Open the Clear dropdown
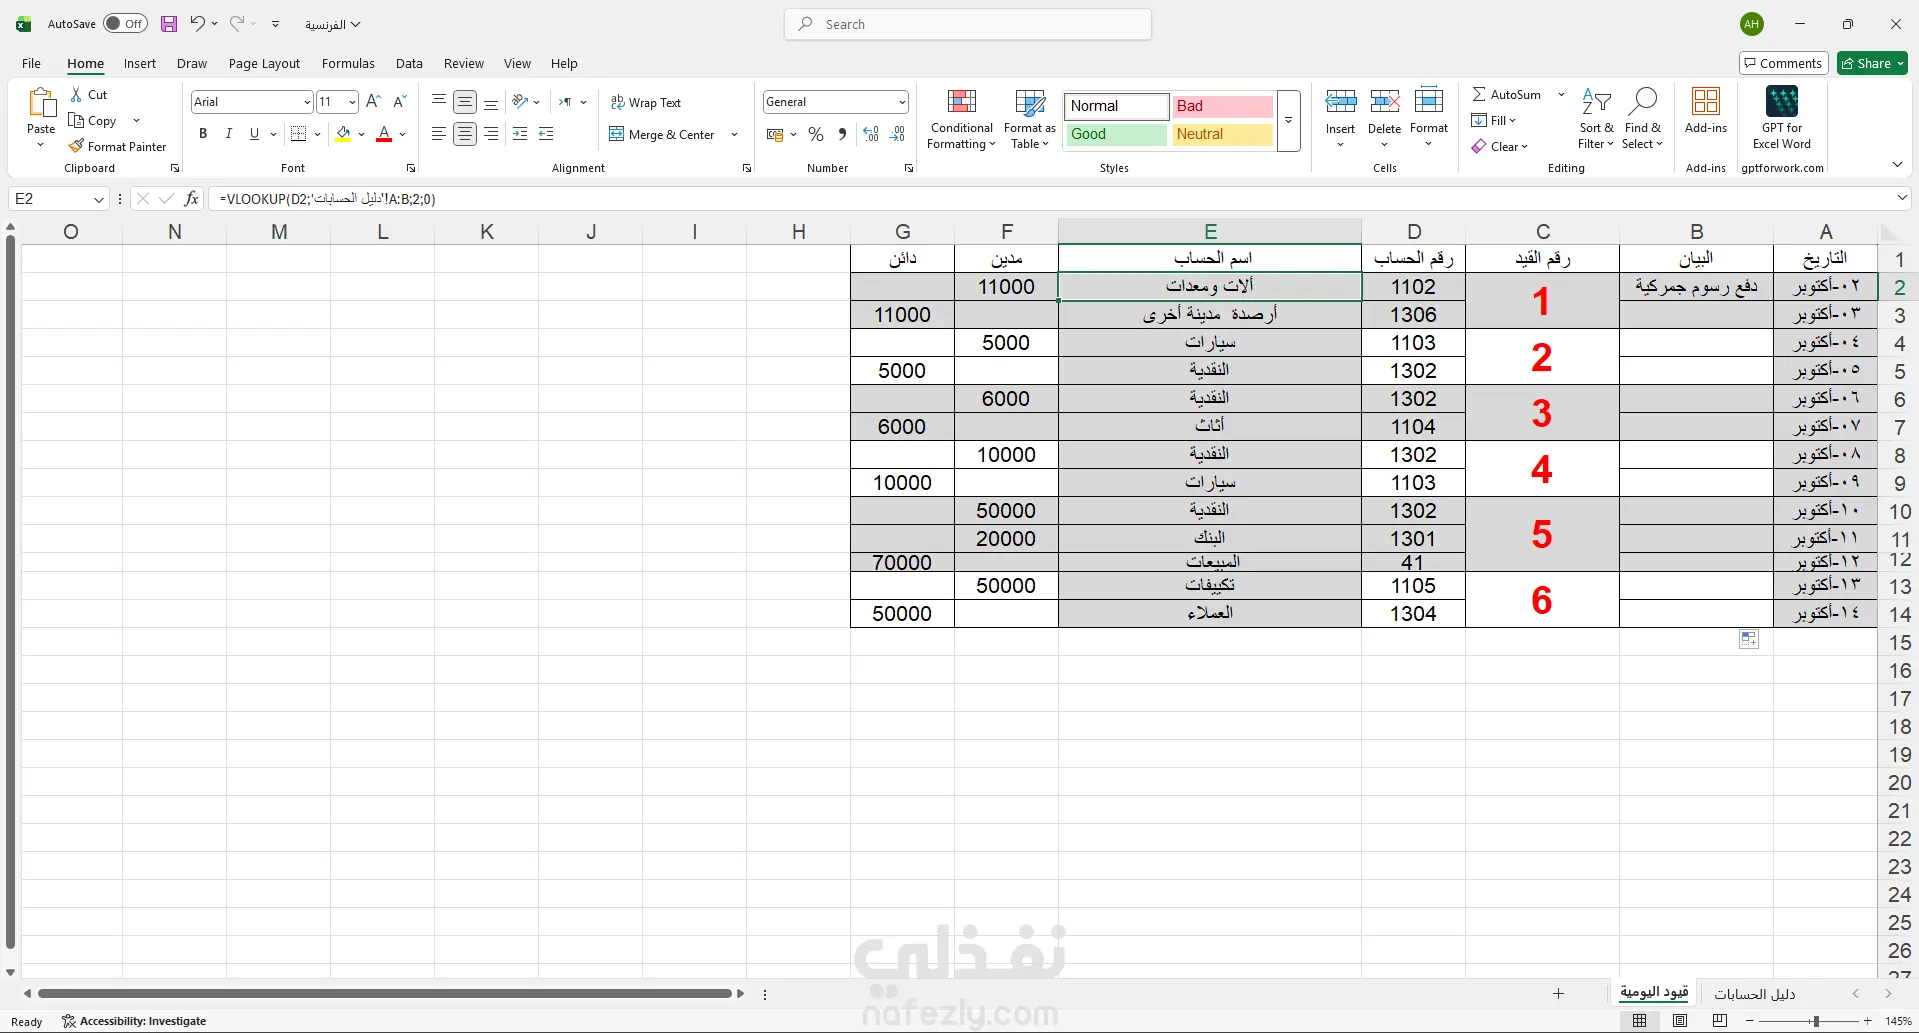1919x1033 pixels. 1500,146
